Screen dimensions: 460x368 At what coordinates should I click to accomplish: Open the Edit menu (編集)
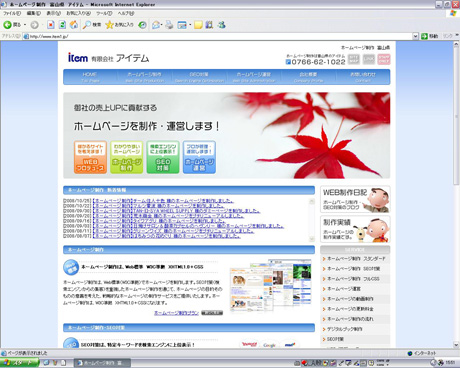tap(33, 13)
